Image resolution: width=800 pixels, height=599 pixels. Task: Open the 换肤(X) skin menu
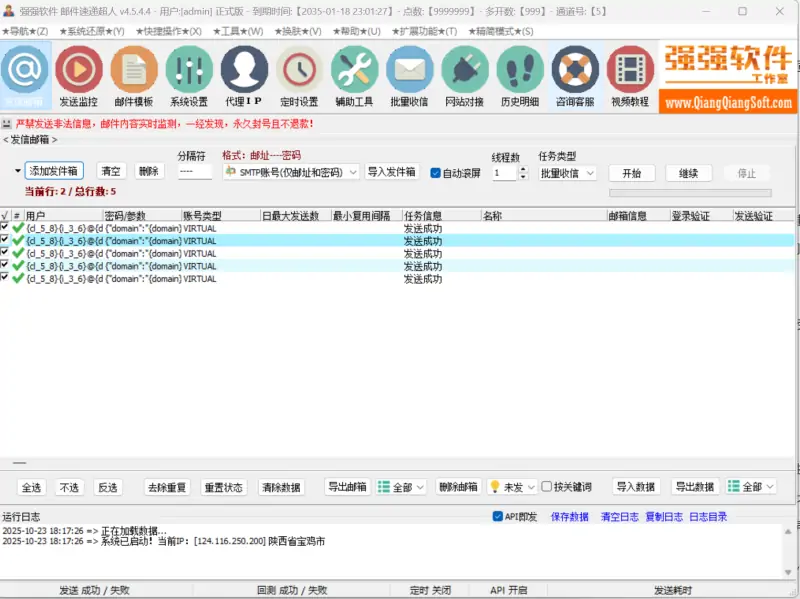click(x=297, y=31)
